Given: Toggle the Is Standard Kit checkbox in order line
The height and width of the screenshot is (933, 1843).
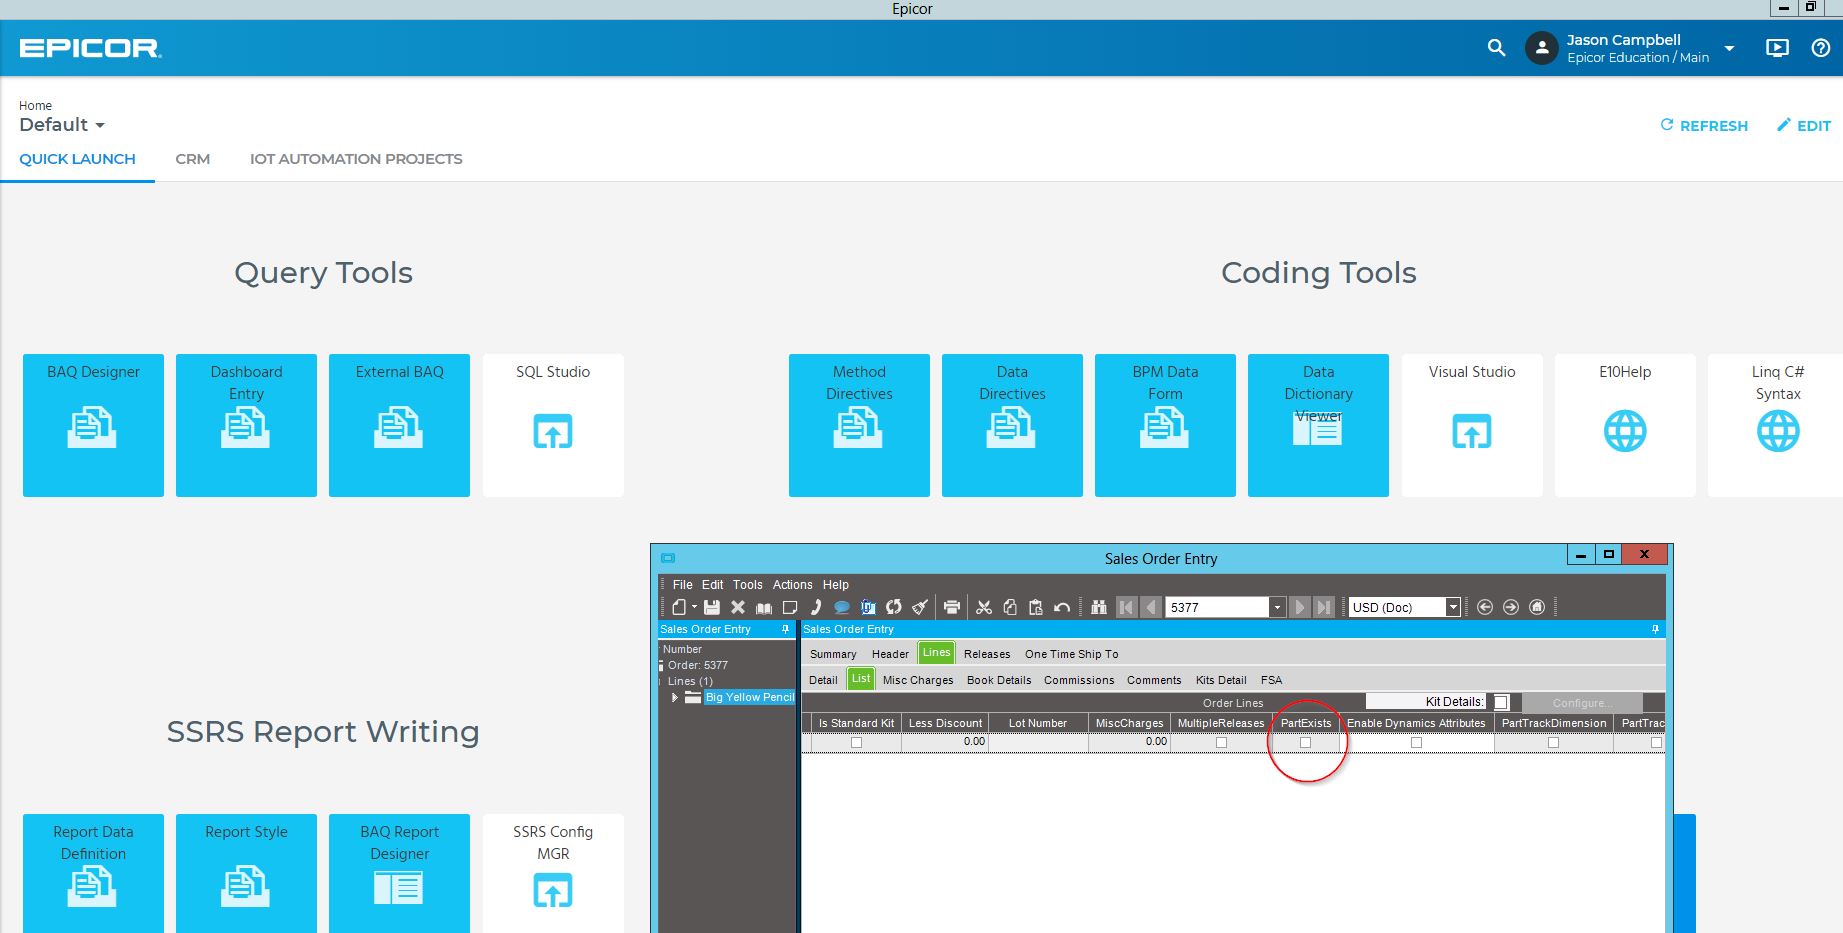Looking at the screenshot, I should pyautogui.click(x=856, y=742).
